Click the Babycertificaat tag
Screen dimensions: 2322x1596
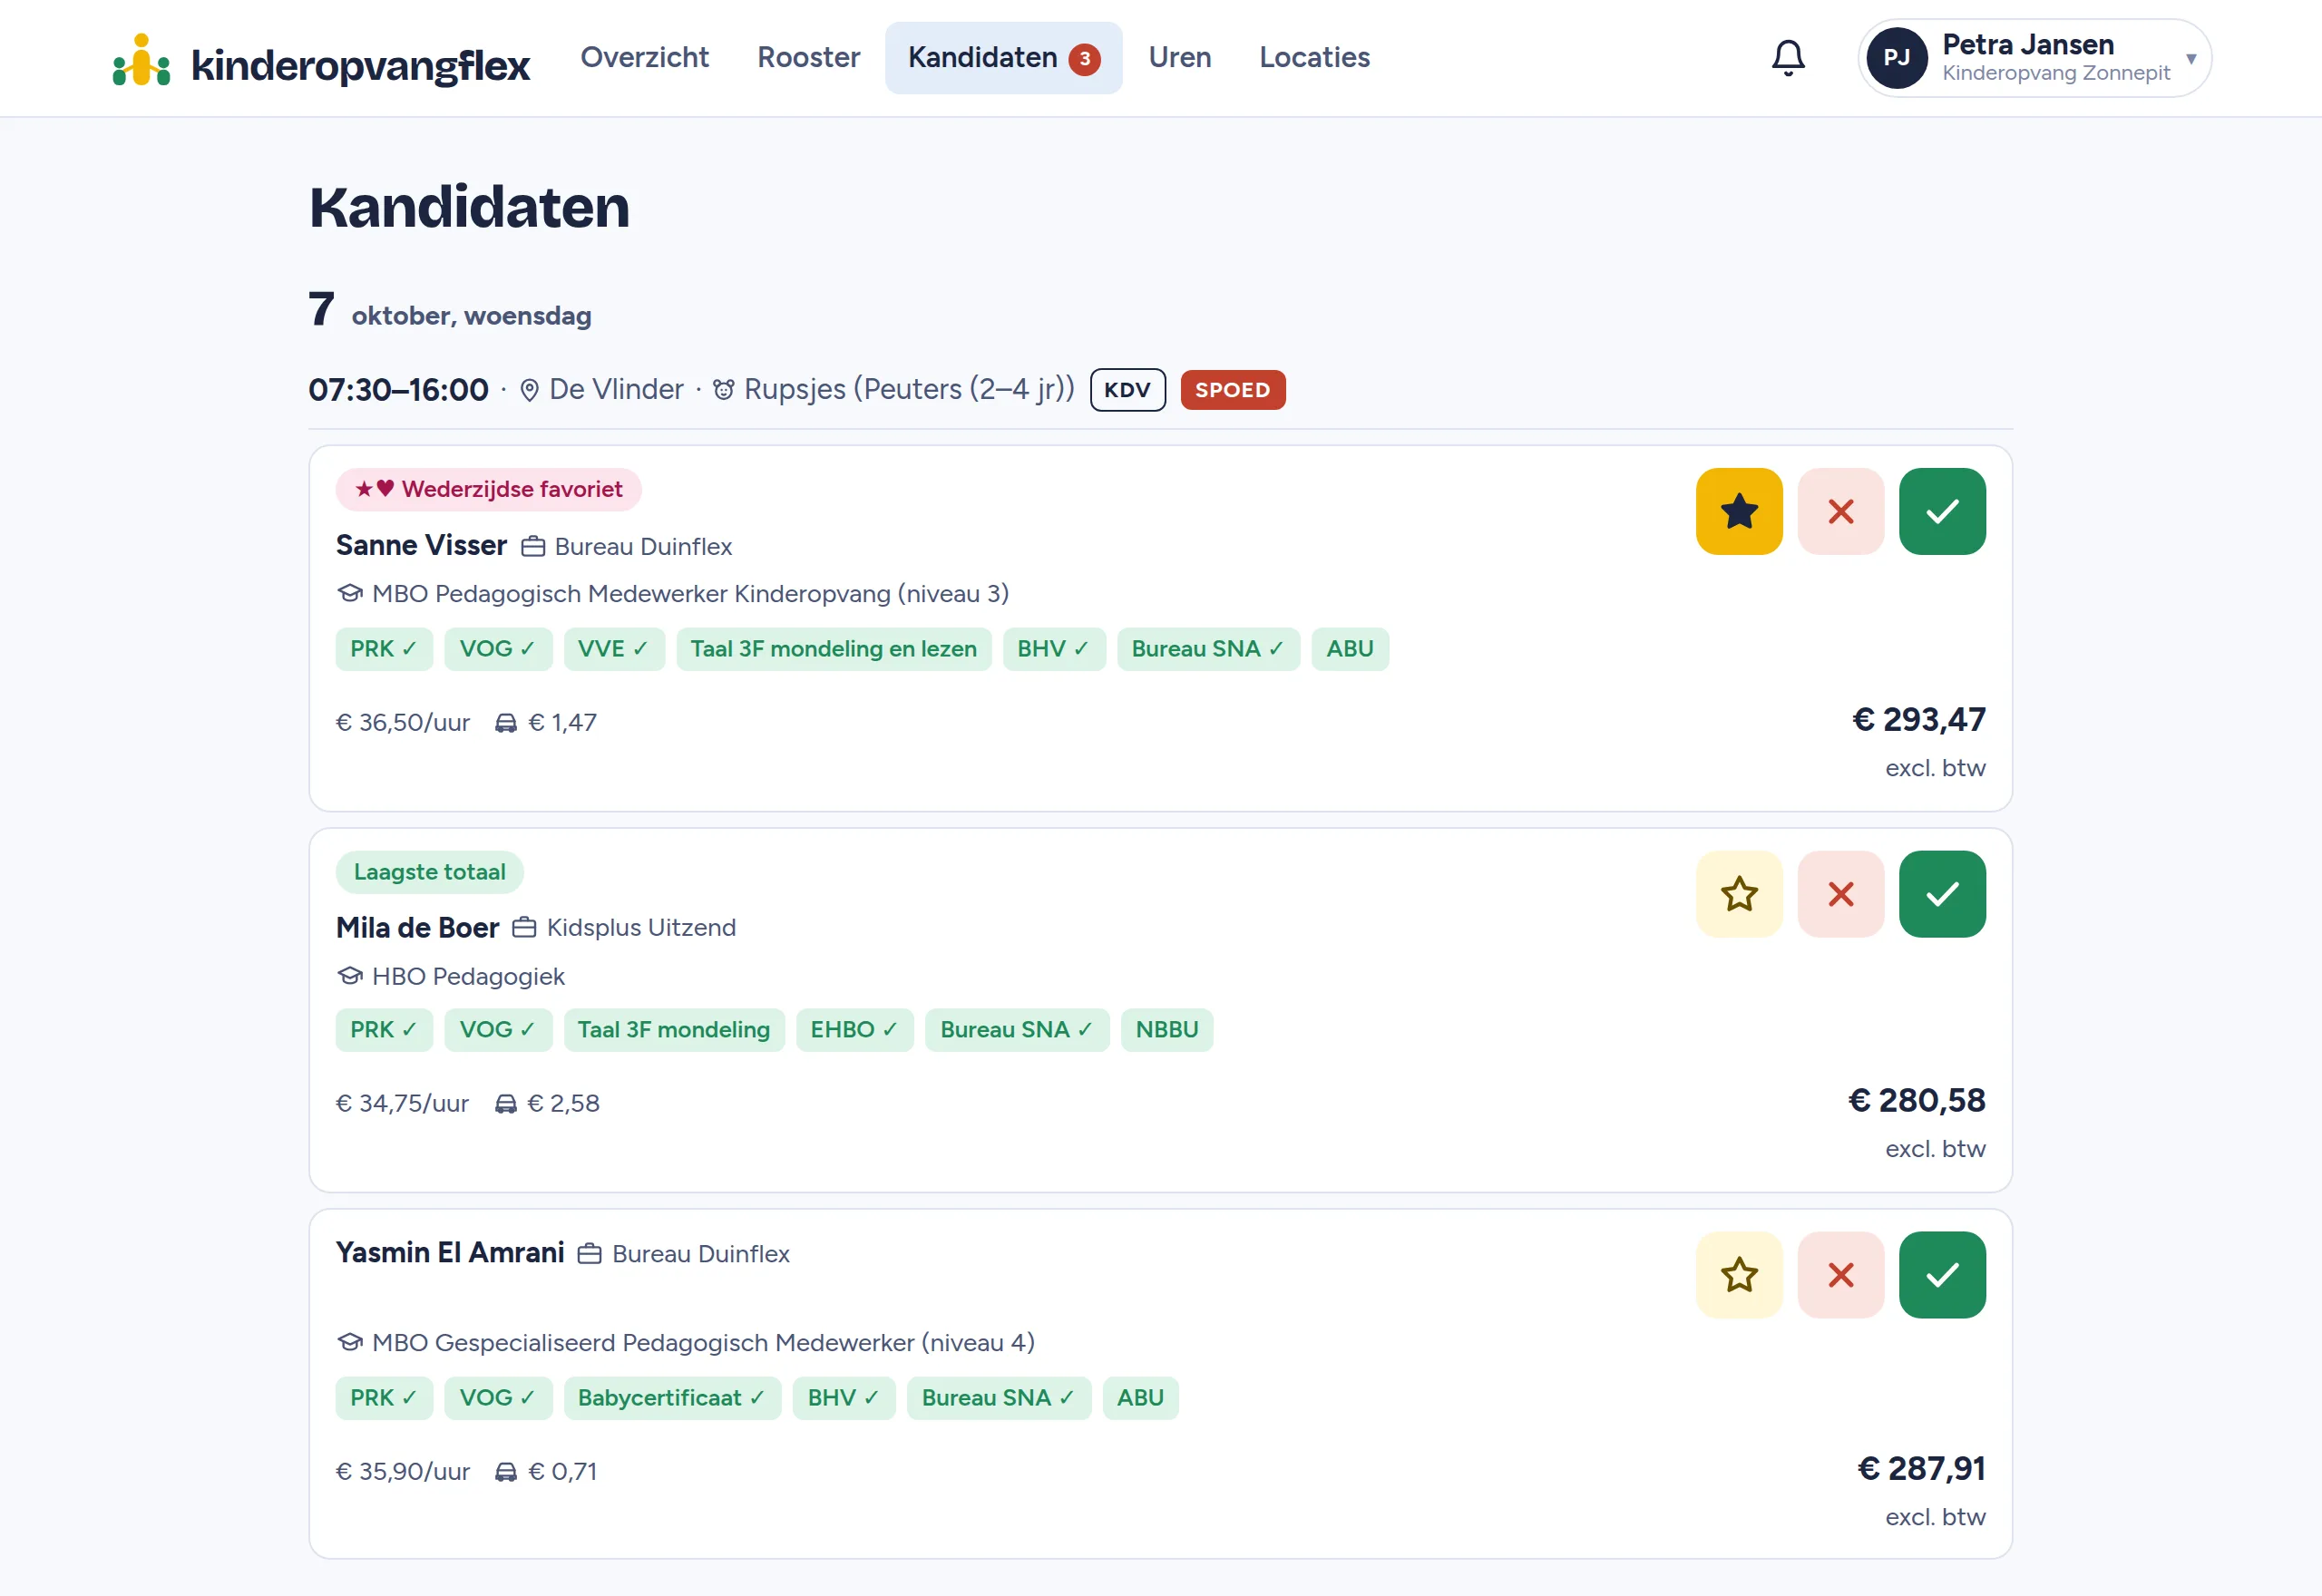[671, 1398]
